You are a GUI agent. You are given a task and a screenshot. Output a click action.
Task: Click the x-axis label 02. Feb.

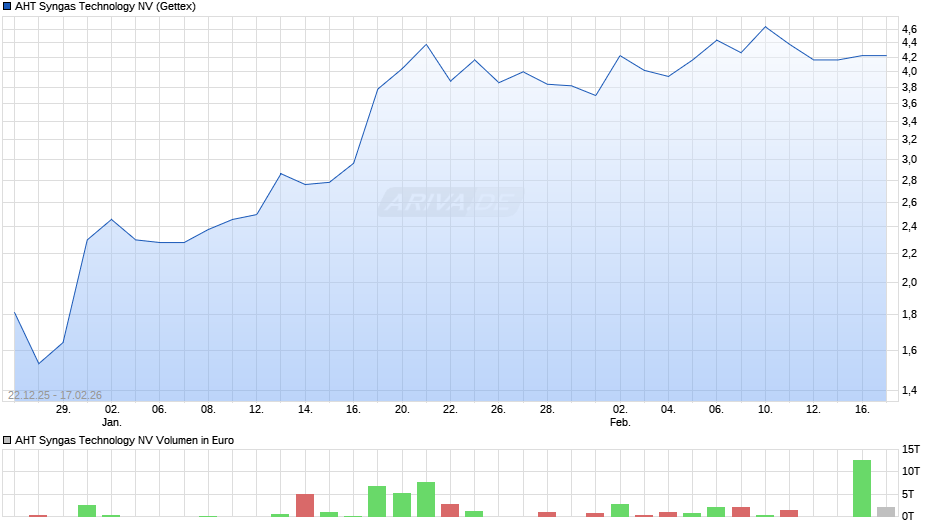point(620,415)
